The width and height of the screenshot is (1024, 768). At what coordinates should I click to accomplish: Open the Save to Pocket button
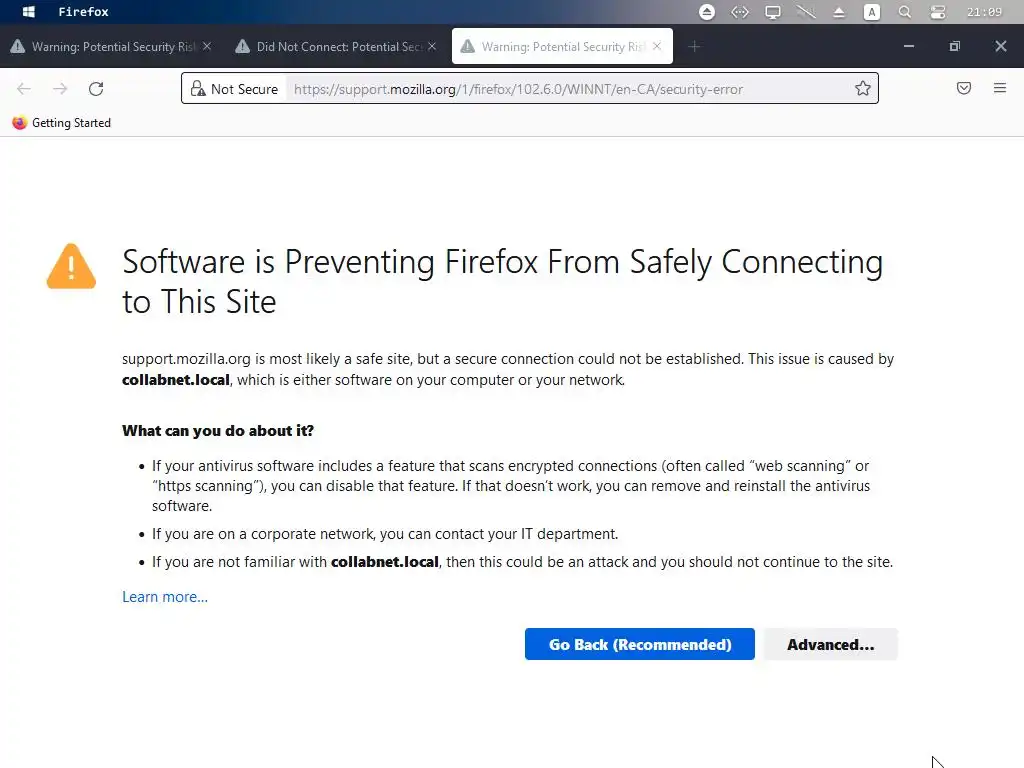point(964,89)
